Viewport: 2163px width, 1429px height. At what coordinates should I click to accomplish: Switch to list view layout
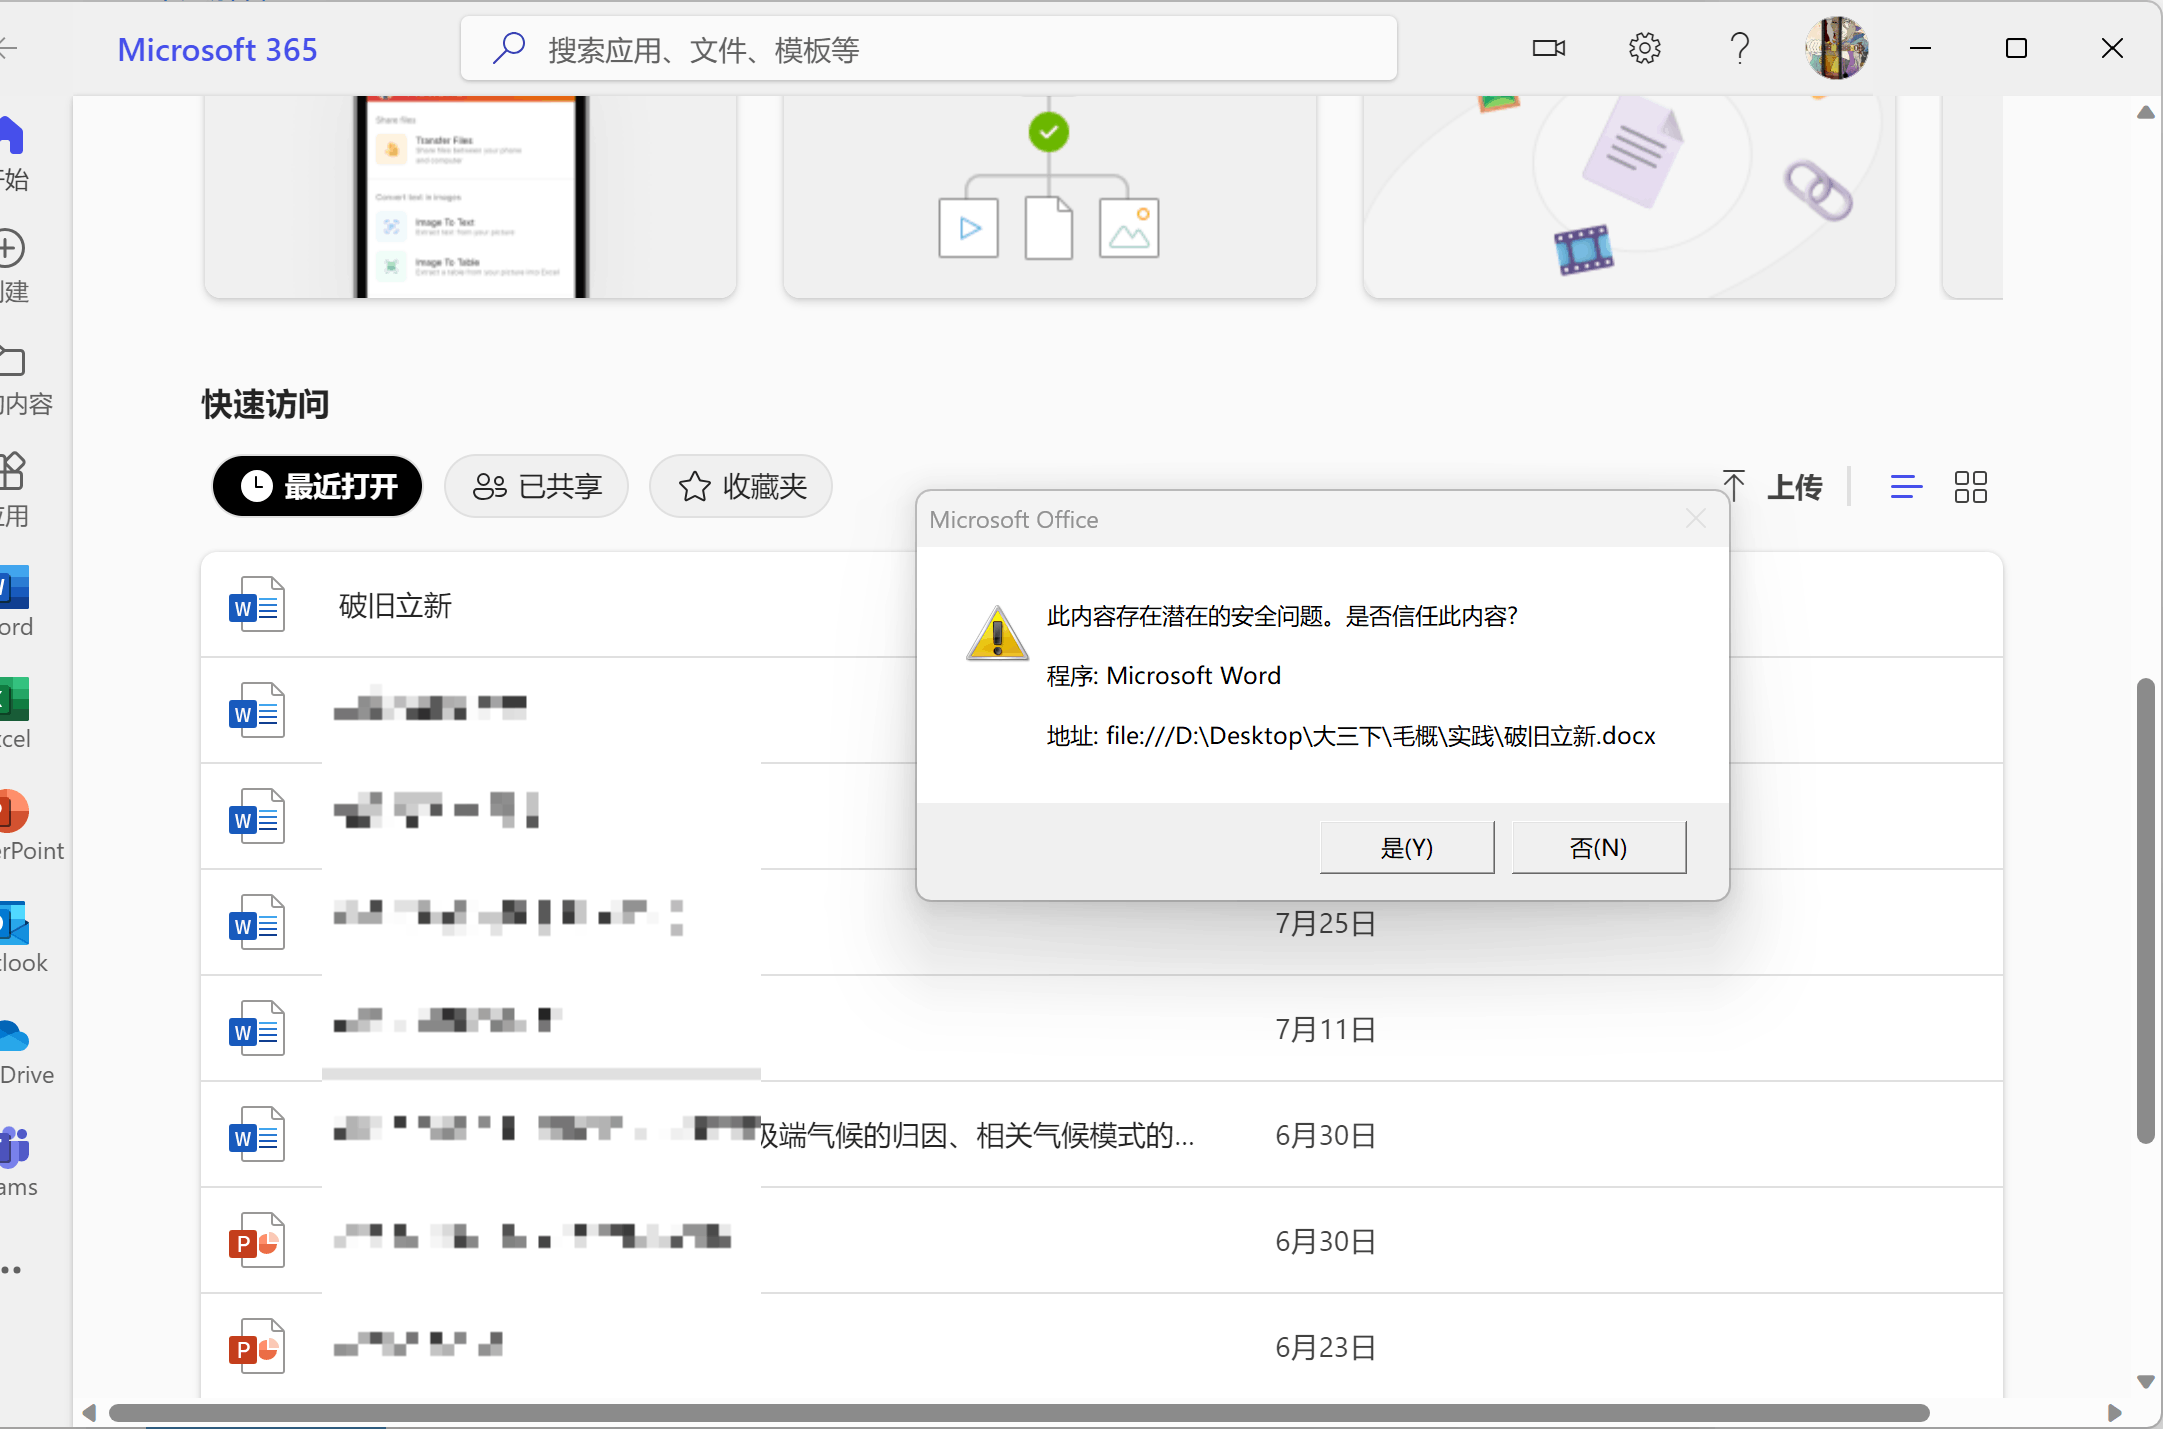1906,487
